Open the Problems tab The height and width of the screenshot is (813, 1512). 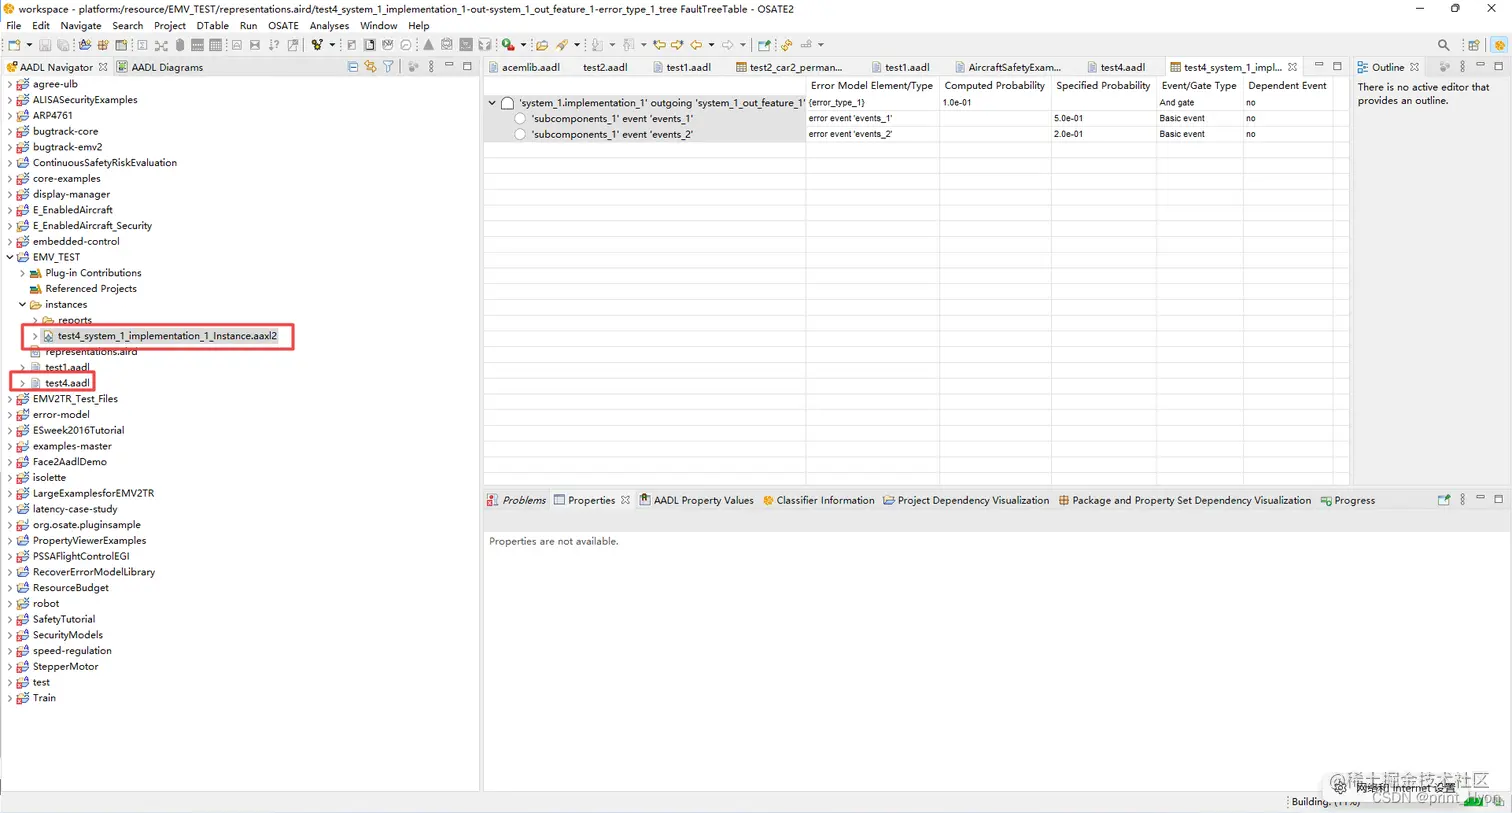[x=517, y=500]
